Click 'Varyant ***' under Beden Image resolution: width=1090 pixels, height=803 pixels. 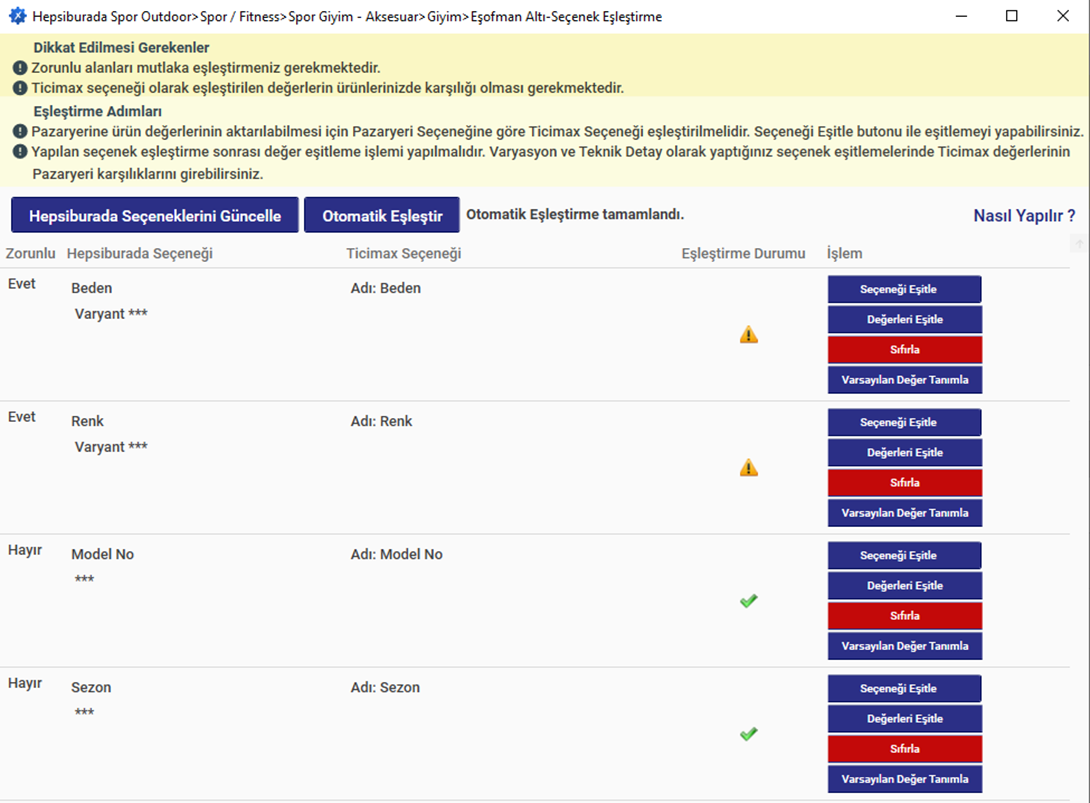pos(111,314)
